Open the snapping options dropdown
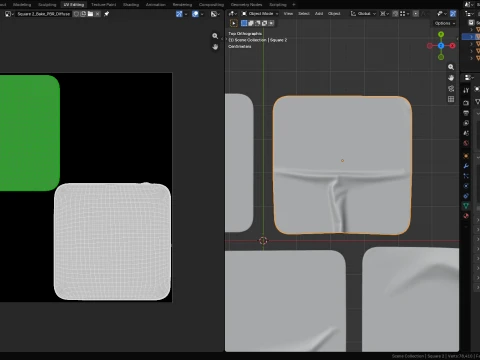Screen dimensions: 480x360 [404, 14]
